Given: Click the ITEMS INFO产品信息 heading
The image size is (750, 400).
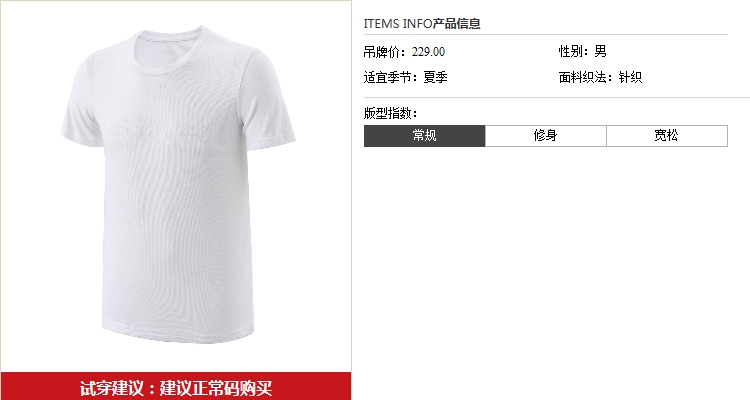Looking at the screenshot, I should click(422, 23).
